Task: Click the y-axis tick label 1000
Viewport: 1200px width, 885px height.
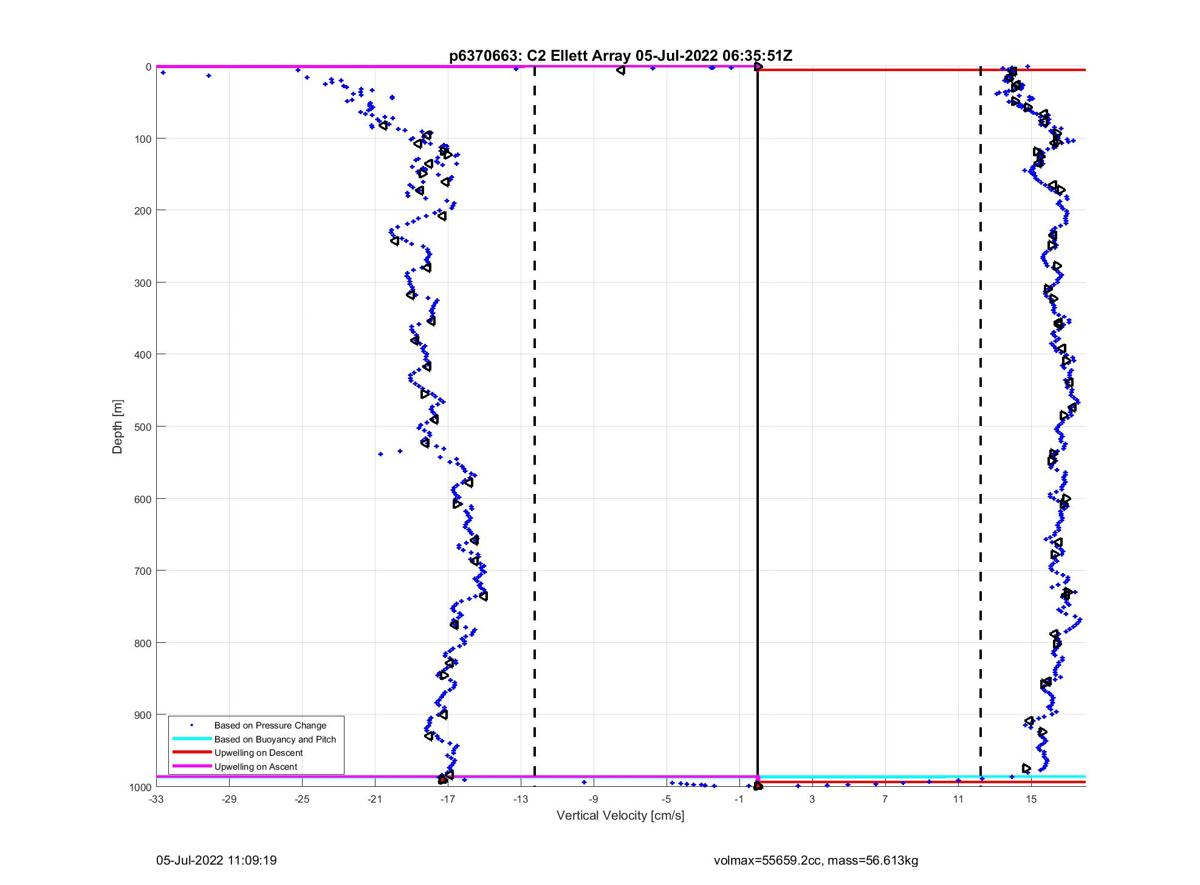Action: (x=138, y=787)
